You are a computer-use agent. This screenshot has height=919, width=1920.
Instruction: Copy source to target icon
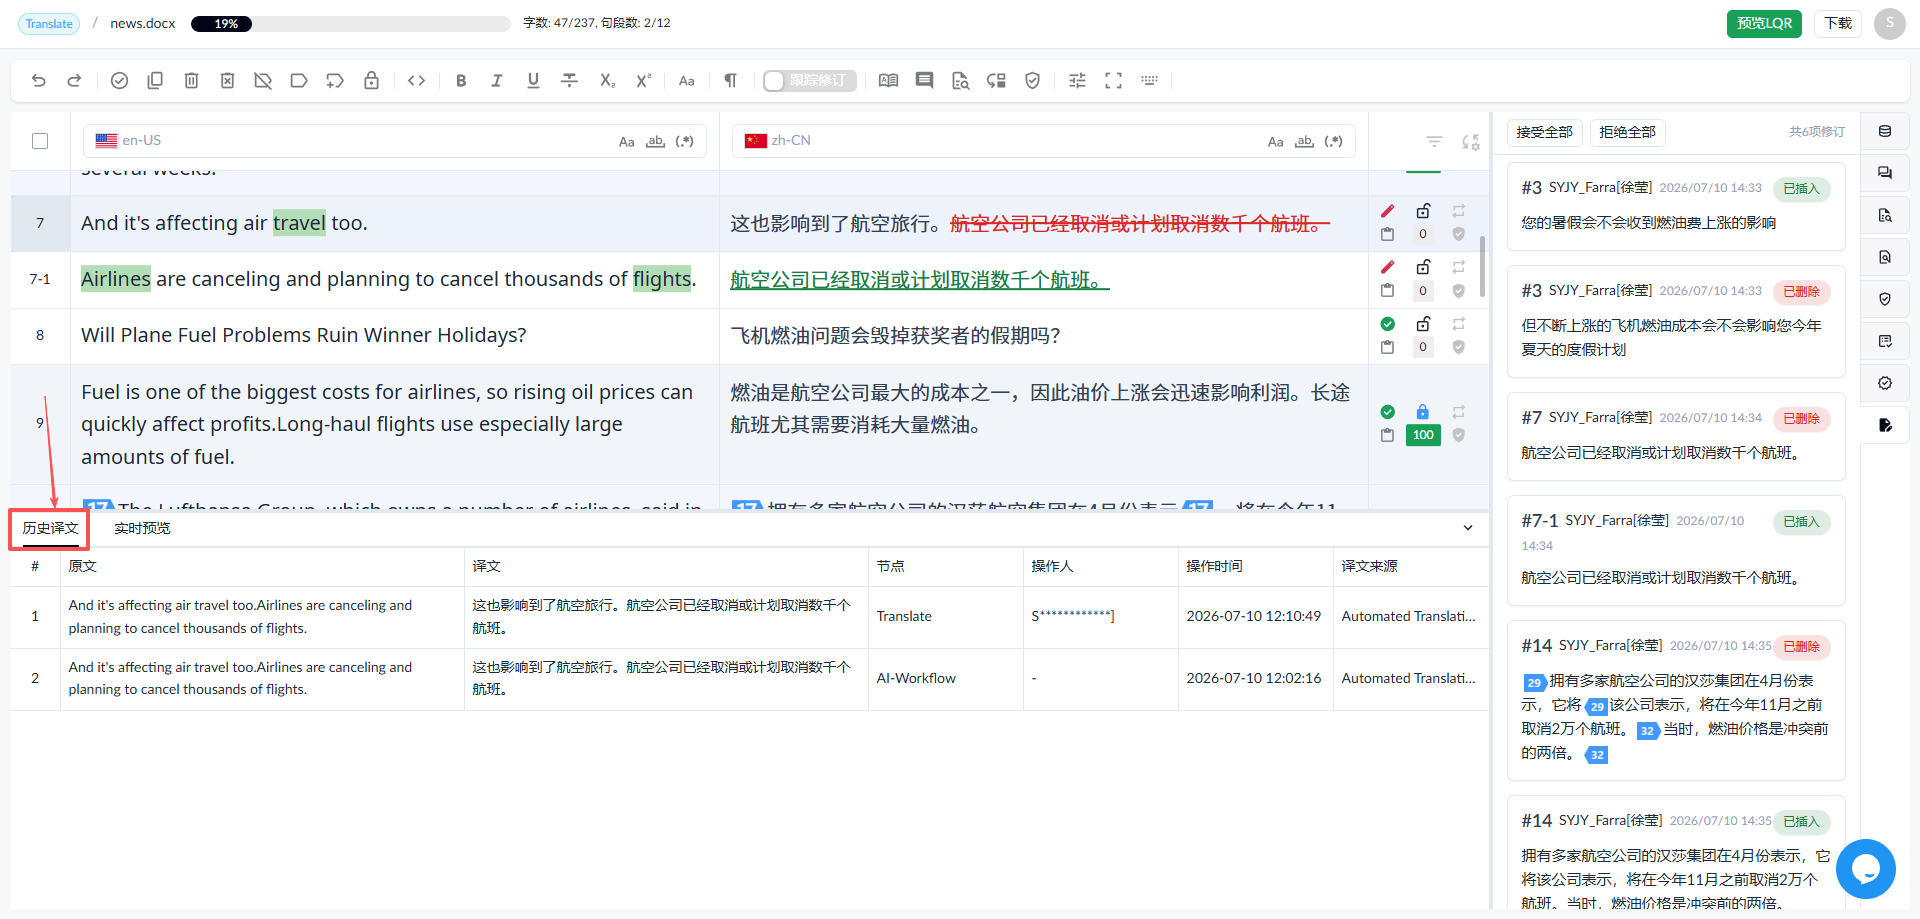pyautogui.click(x=155, y=81)
